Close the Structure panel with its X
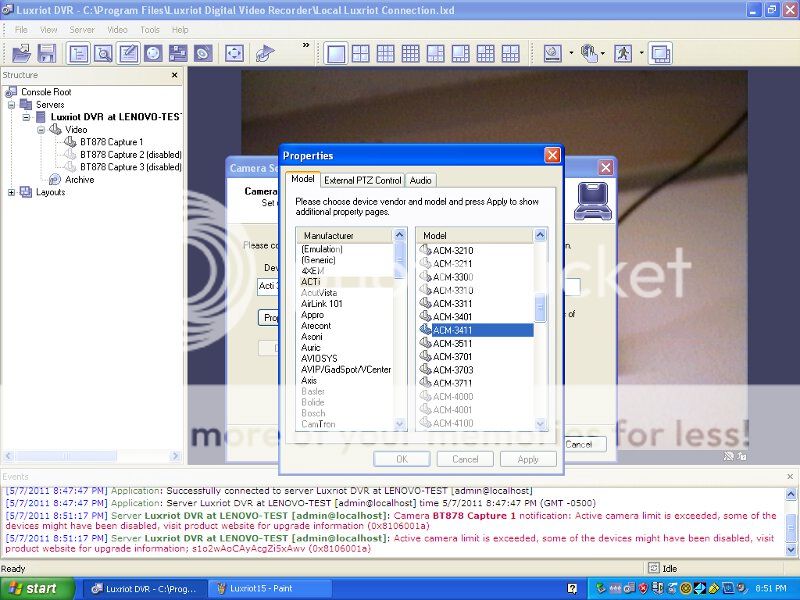 [174, 75]
